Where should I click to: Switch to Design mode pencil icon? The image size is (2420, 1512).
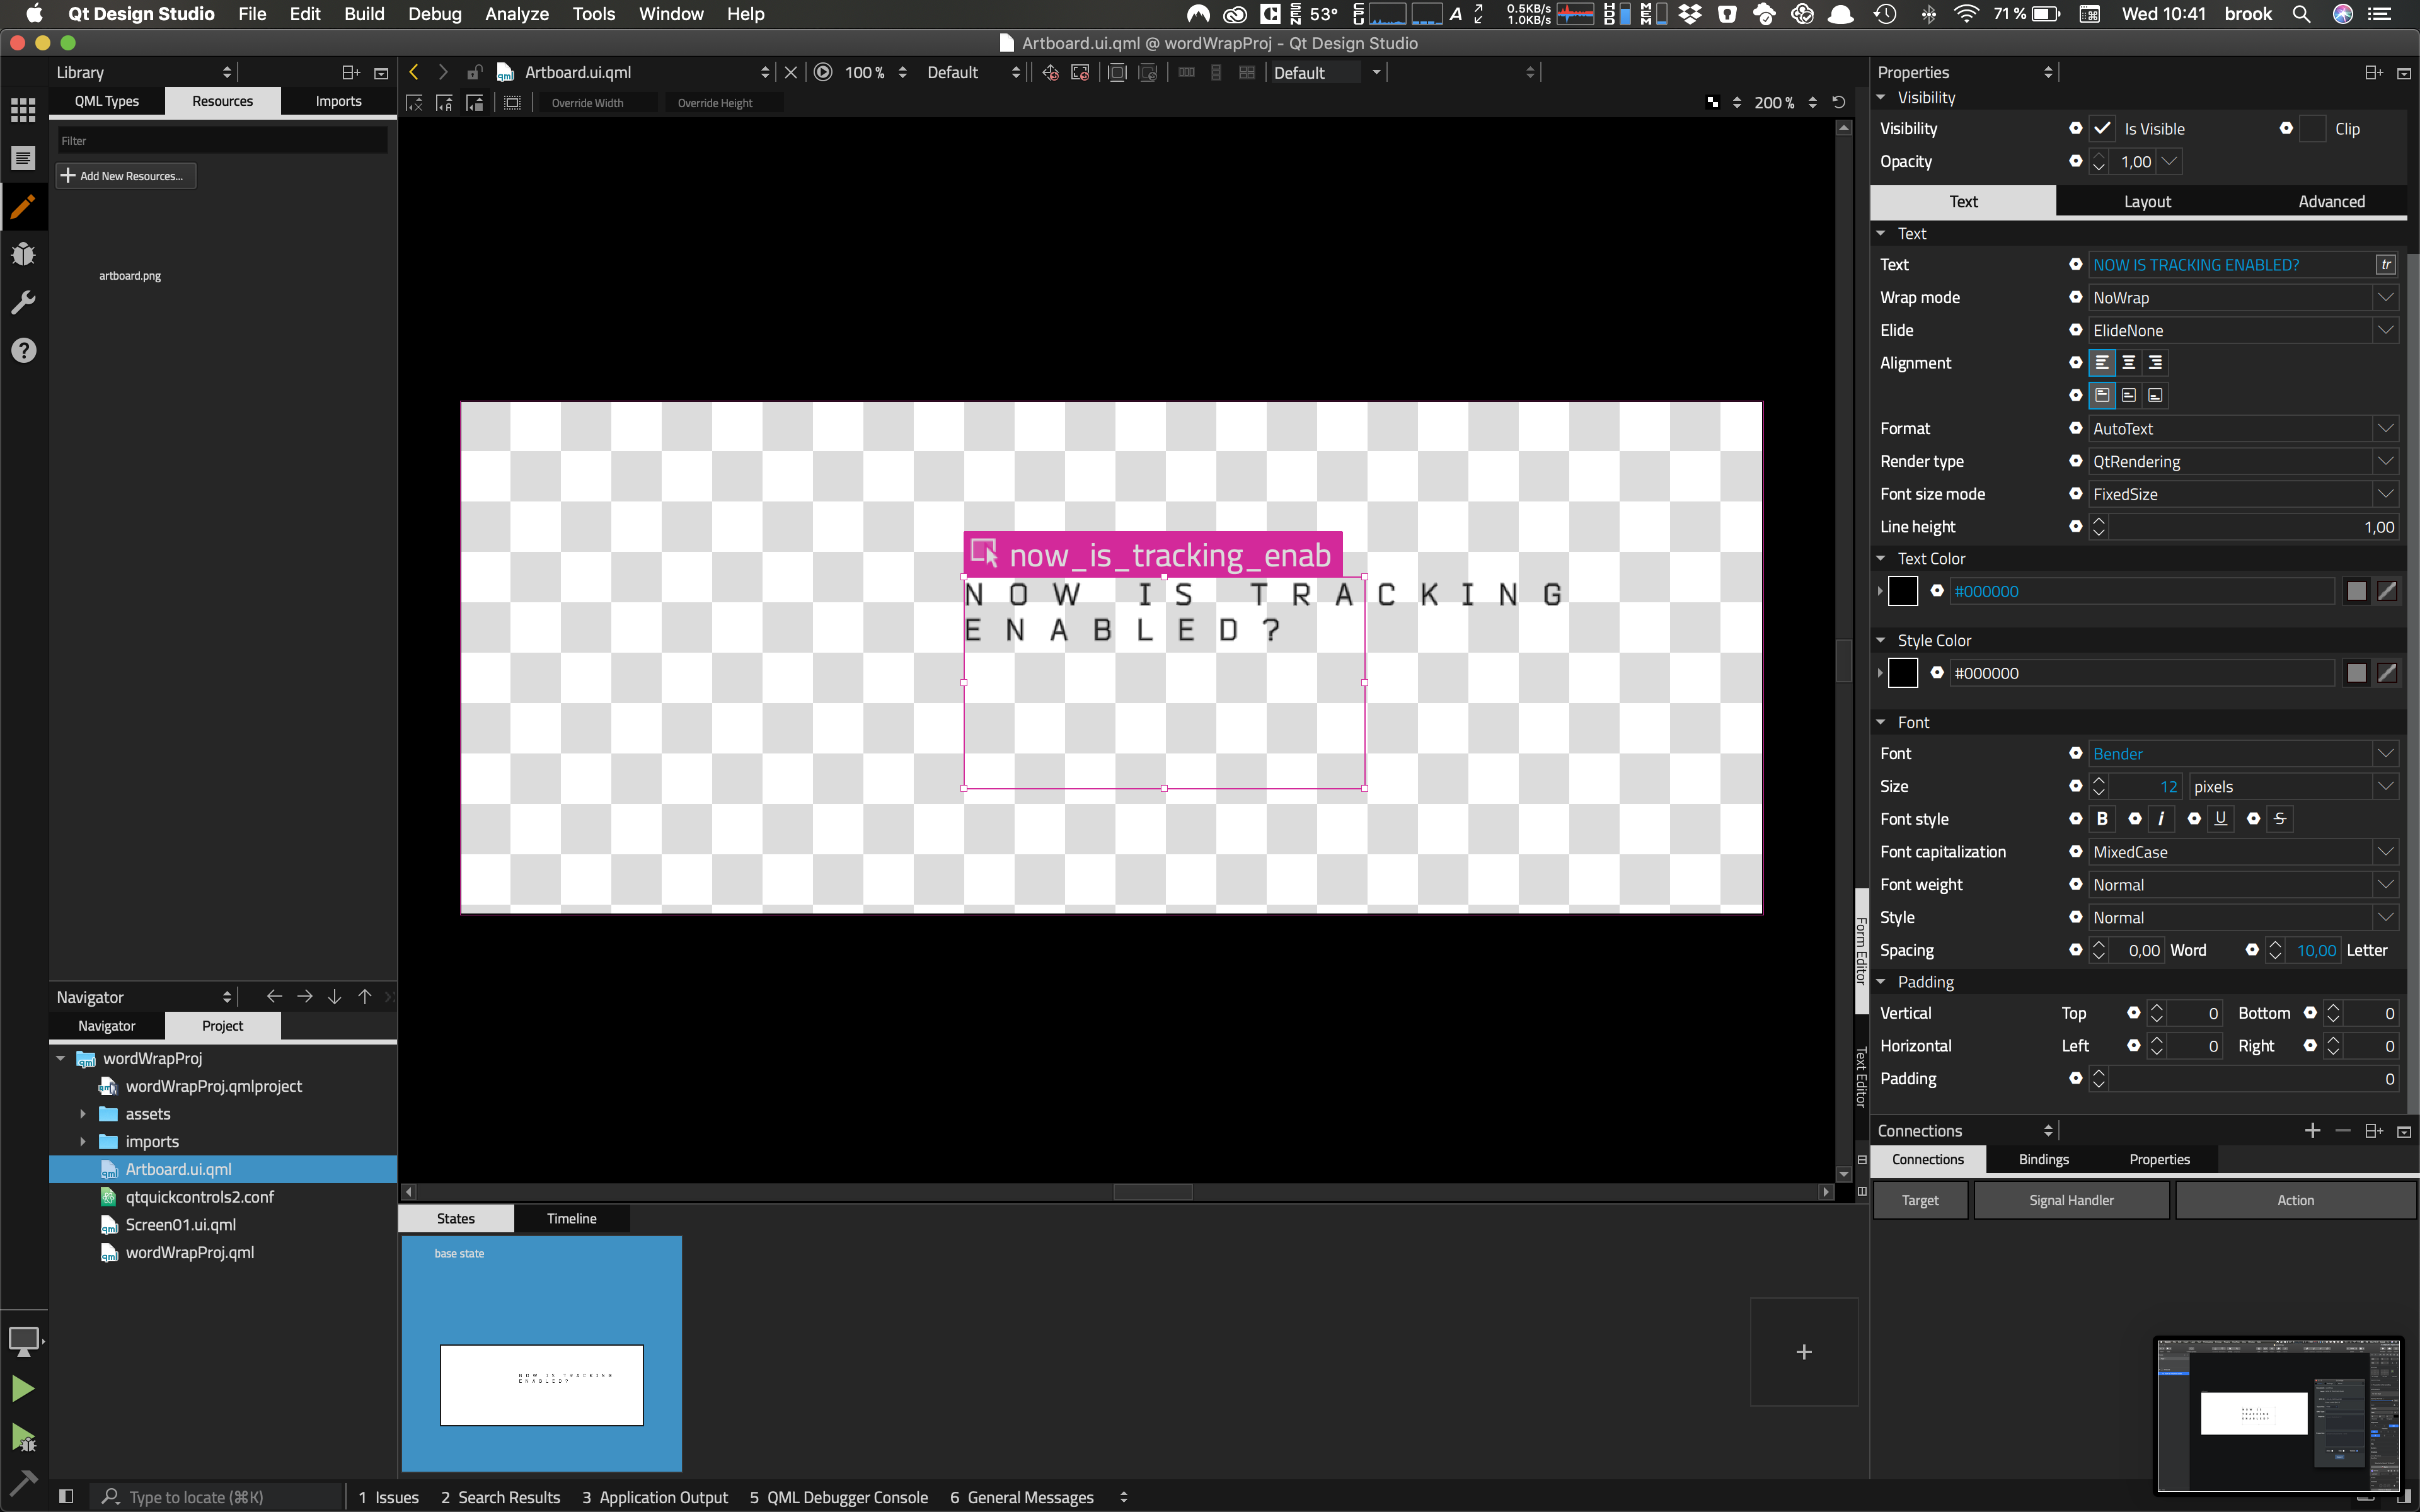click(23, 206)
